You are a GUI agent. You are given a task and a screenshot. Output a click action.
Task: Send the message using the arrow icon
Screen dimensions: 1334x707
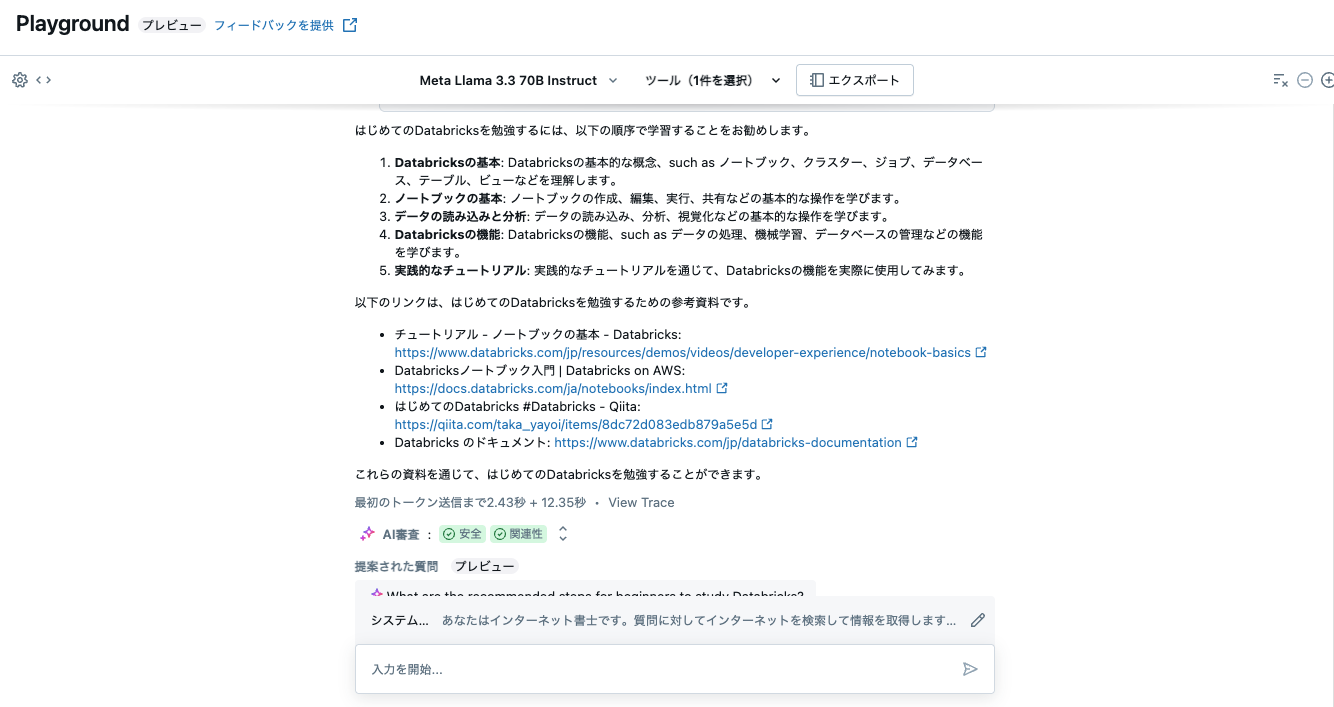point(969,669)
